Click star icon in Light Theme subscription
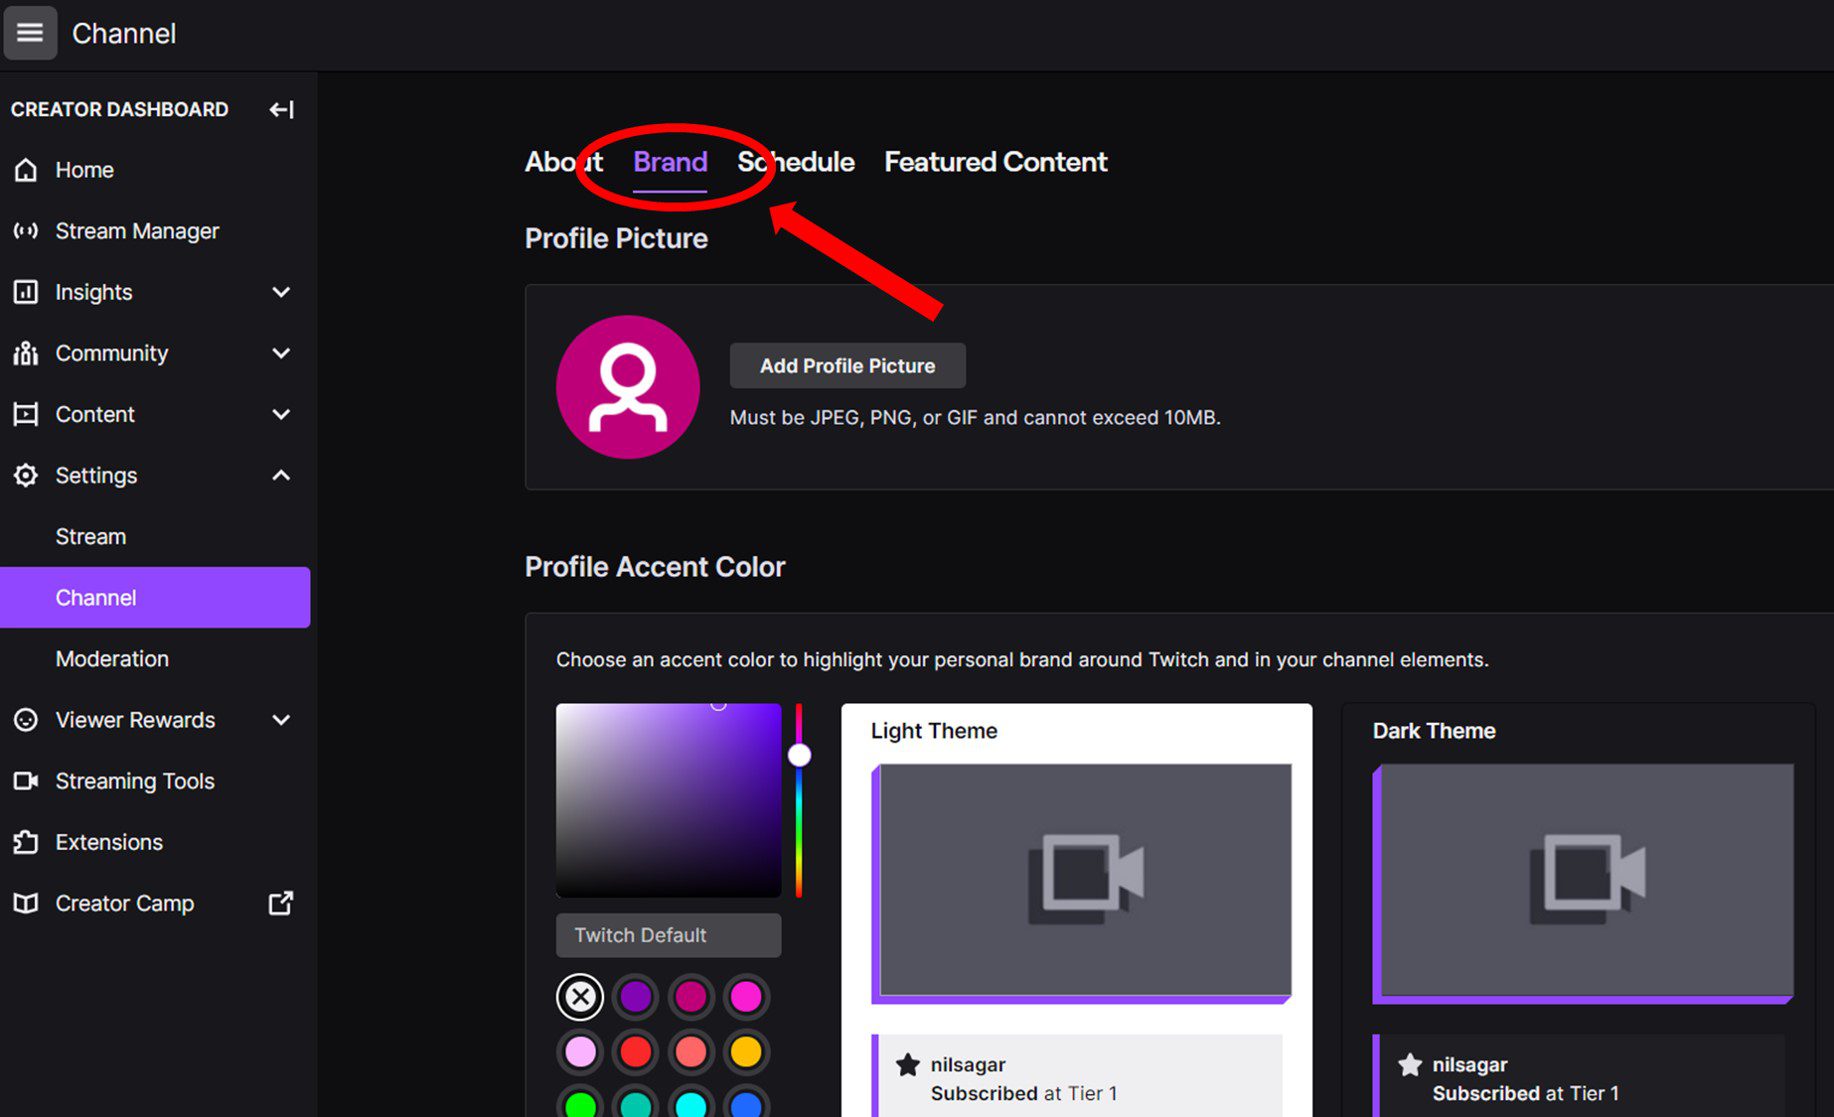1834x1117 pixels. [908, 1065]
